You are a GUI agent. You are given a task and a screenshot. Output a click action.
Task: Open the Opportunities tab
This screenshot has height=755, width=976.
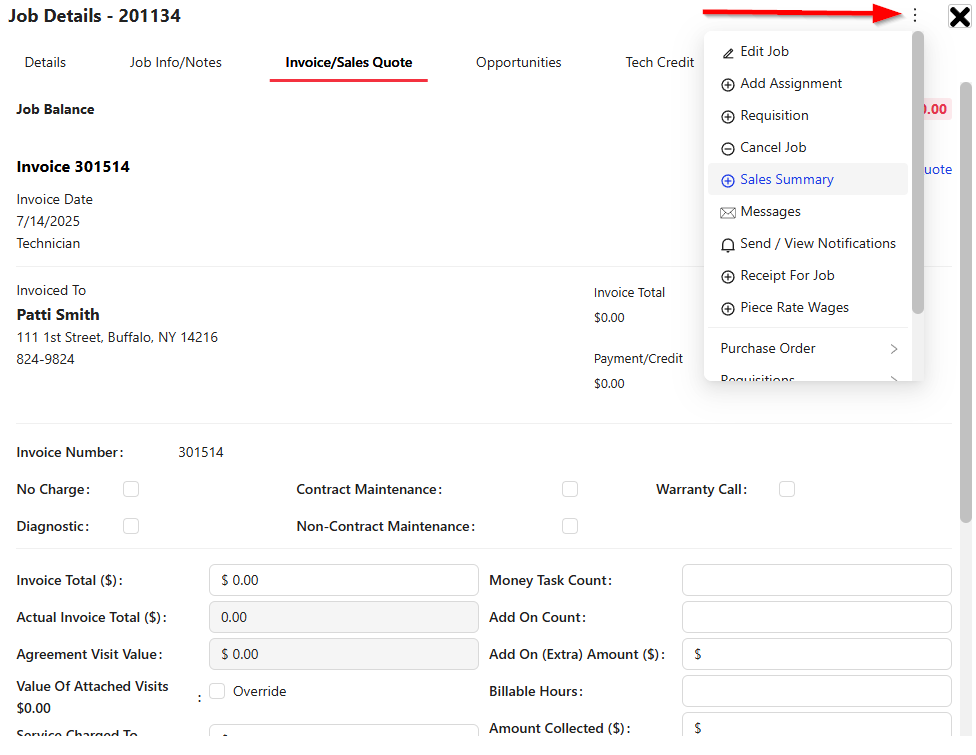tap(518, 62)
